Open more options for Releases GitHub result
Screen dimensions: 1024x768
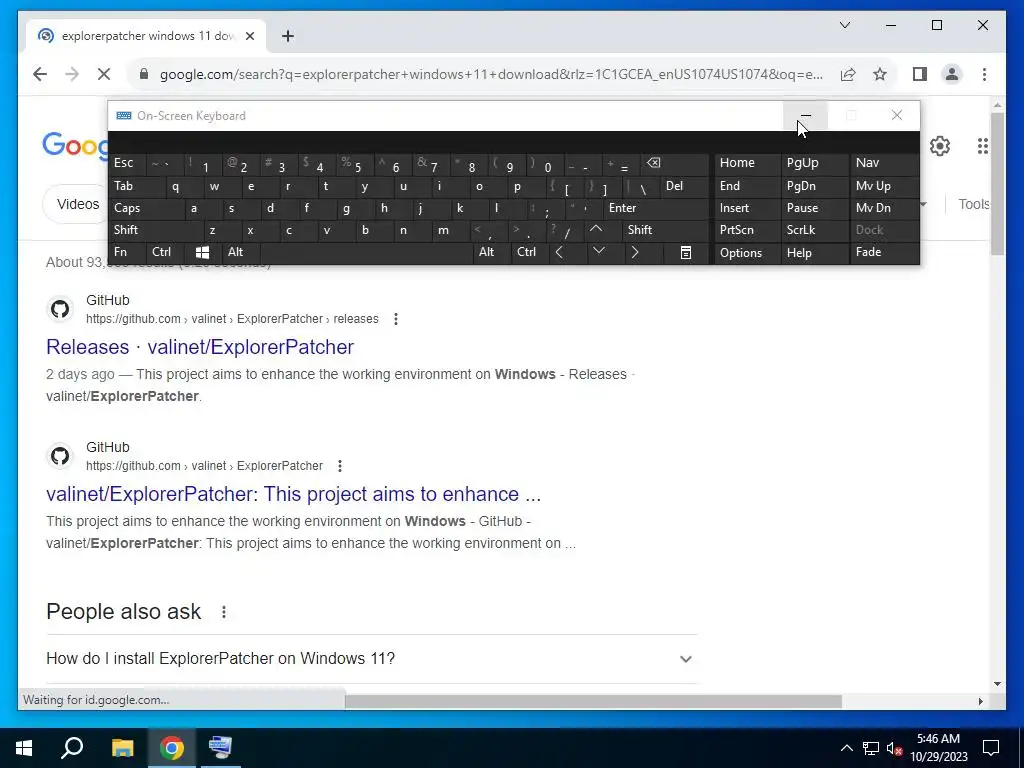396,319
